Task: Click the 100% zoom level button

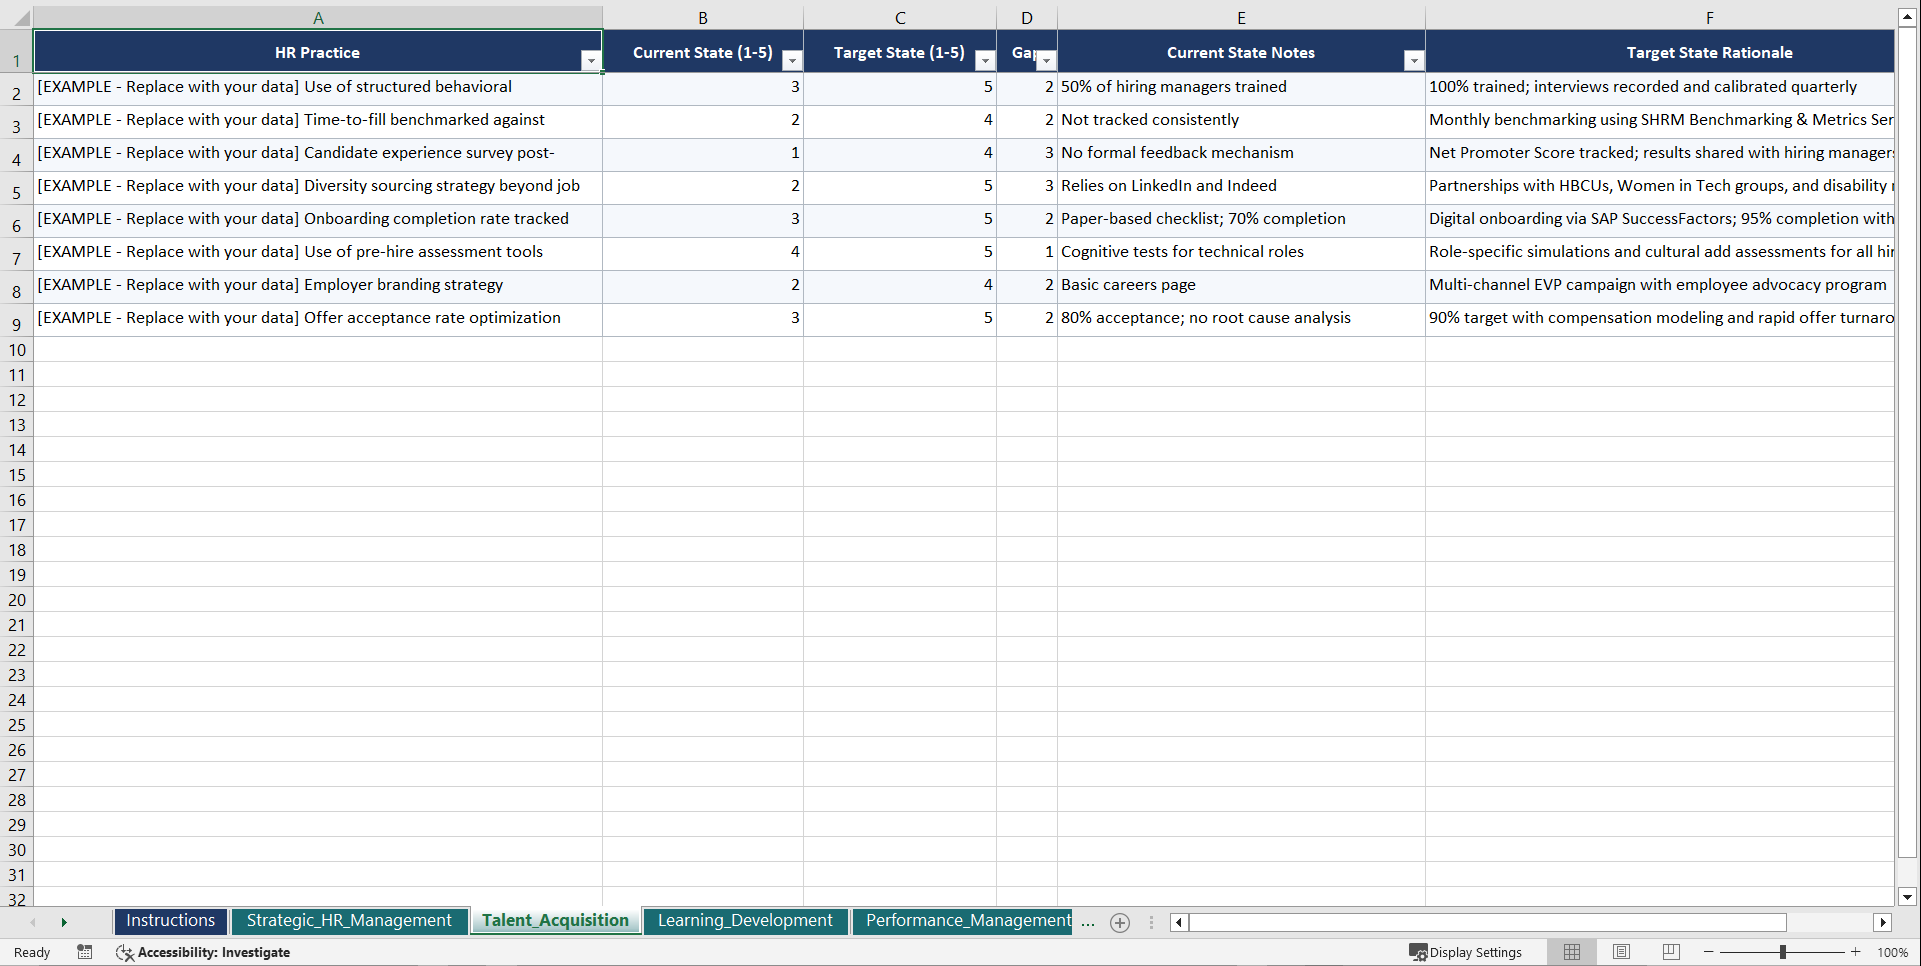Action: [x=1893, y=952]
